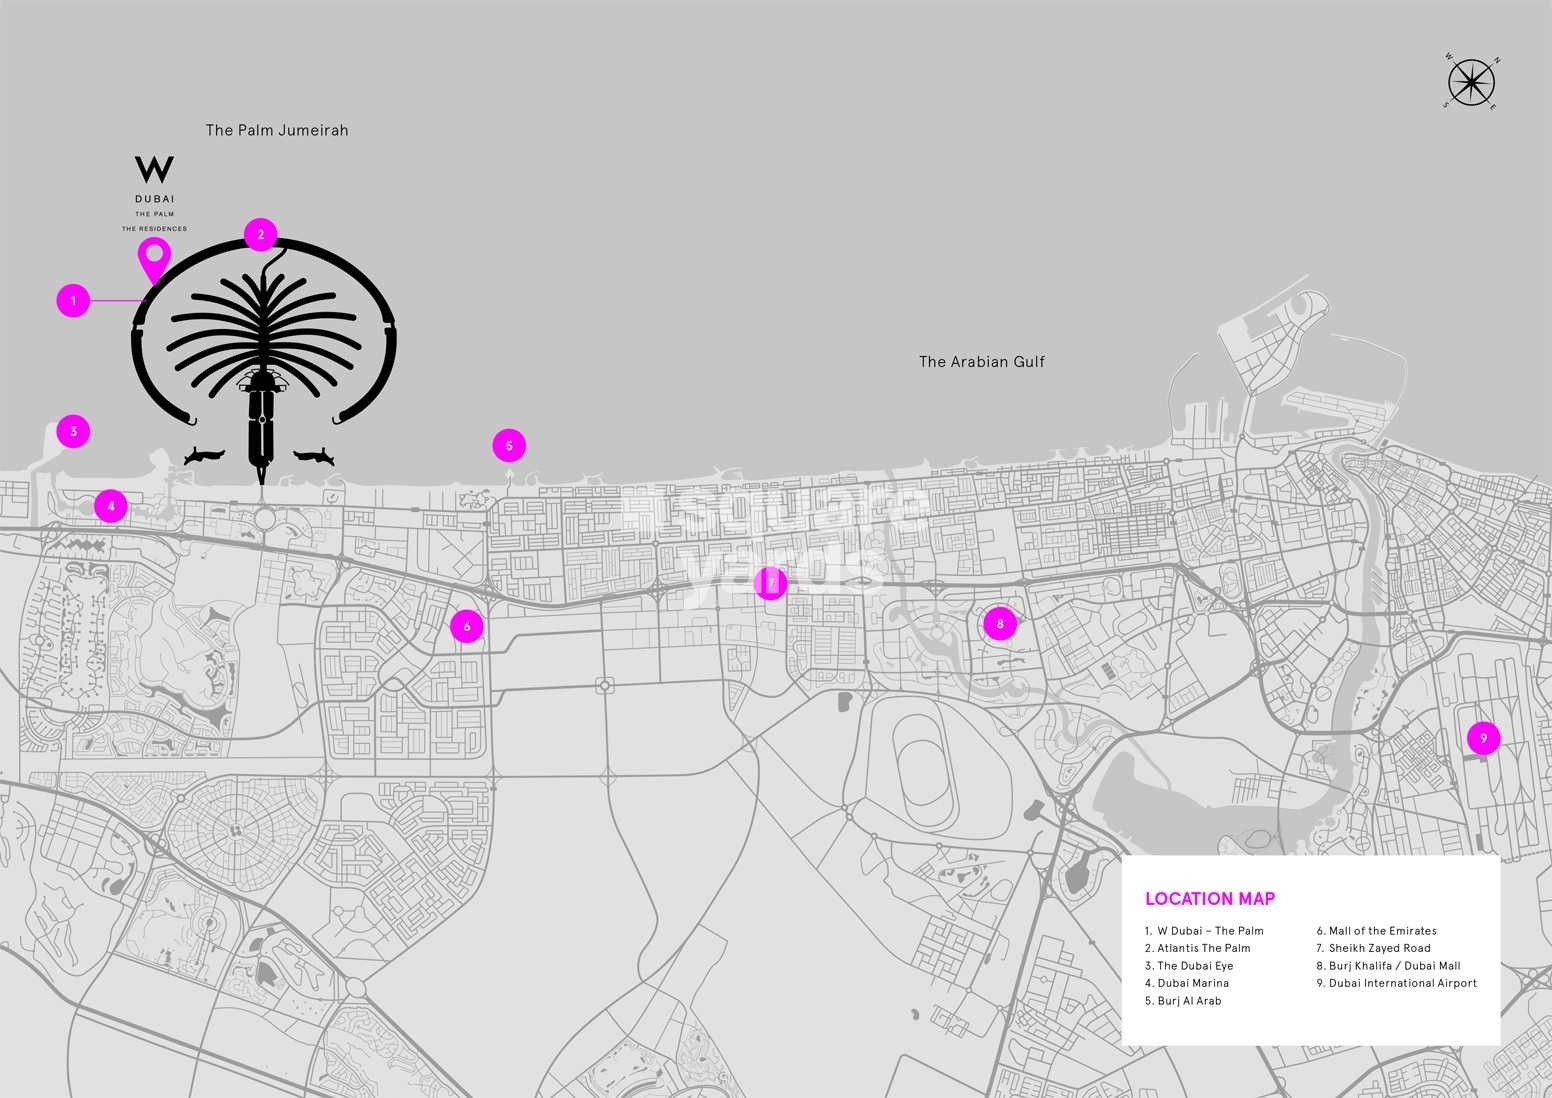Click marker 1 for W Dubai – The Palm
Screen dimensions: 1552x1098
click(73, 299)
